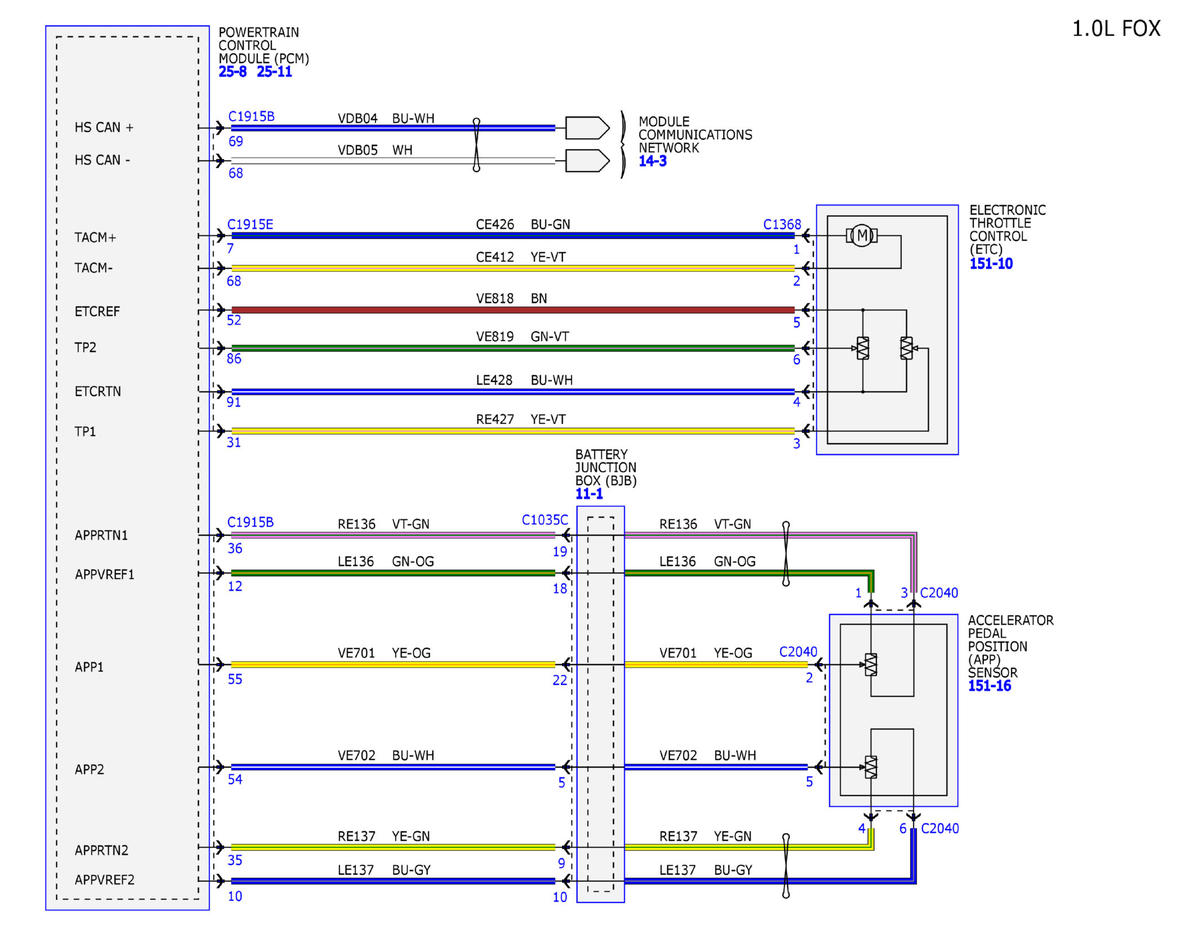Select the TP1 signal name
1200x927 pixels.
coord(86,431)
